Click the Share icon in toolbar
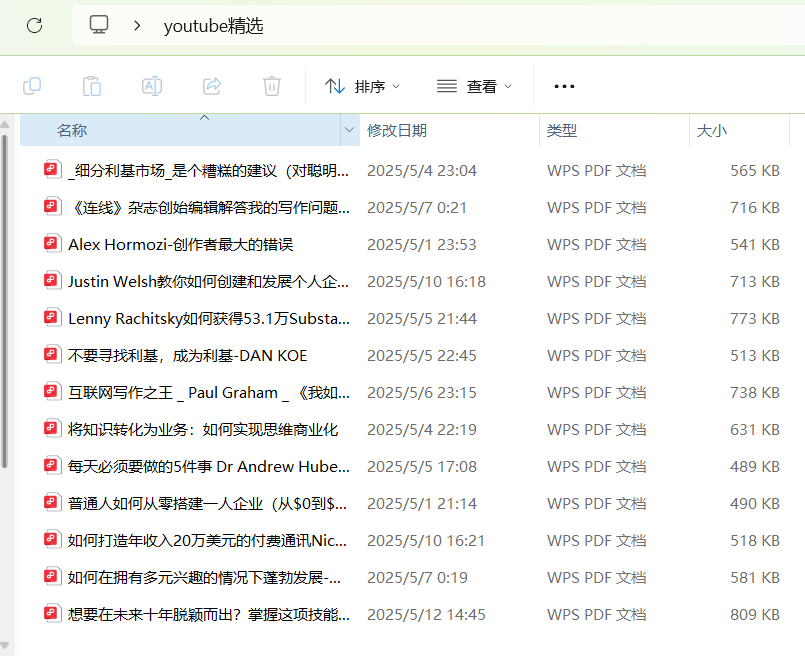 (212, 86)
